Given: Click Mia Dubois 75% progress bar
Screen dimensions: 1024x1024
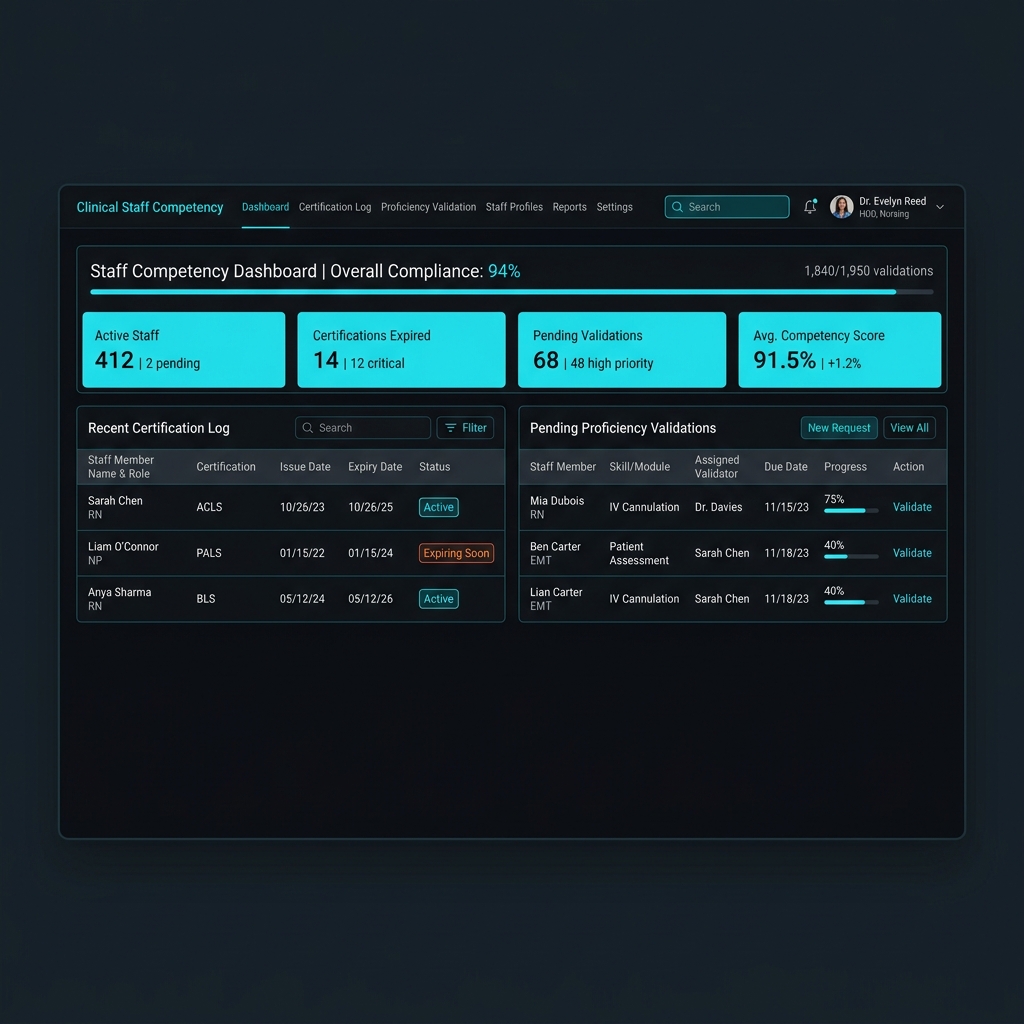Looking at the screenshot, I should (x=850, y=511).
